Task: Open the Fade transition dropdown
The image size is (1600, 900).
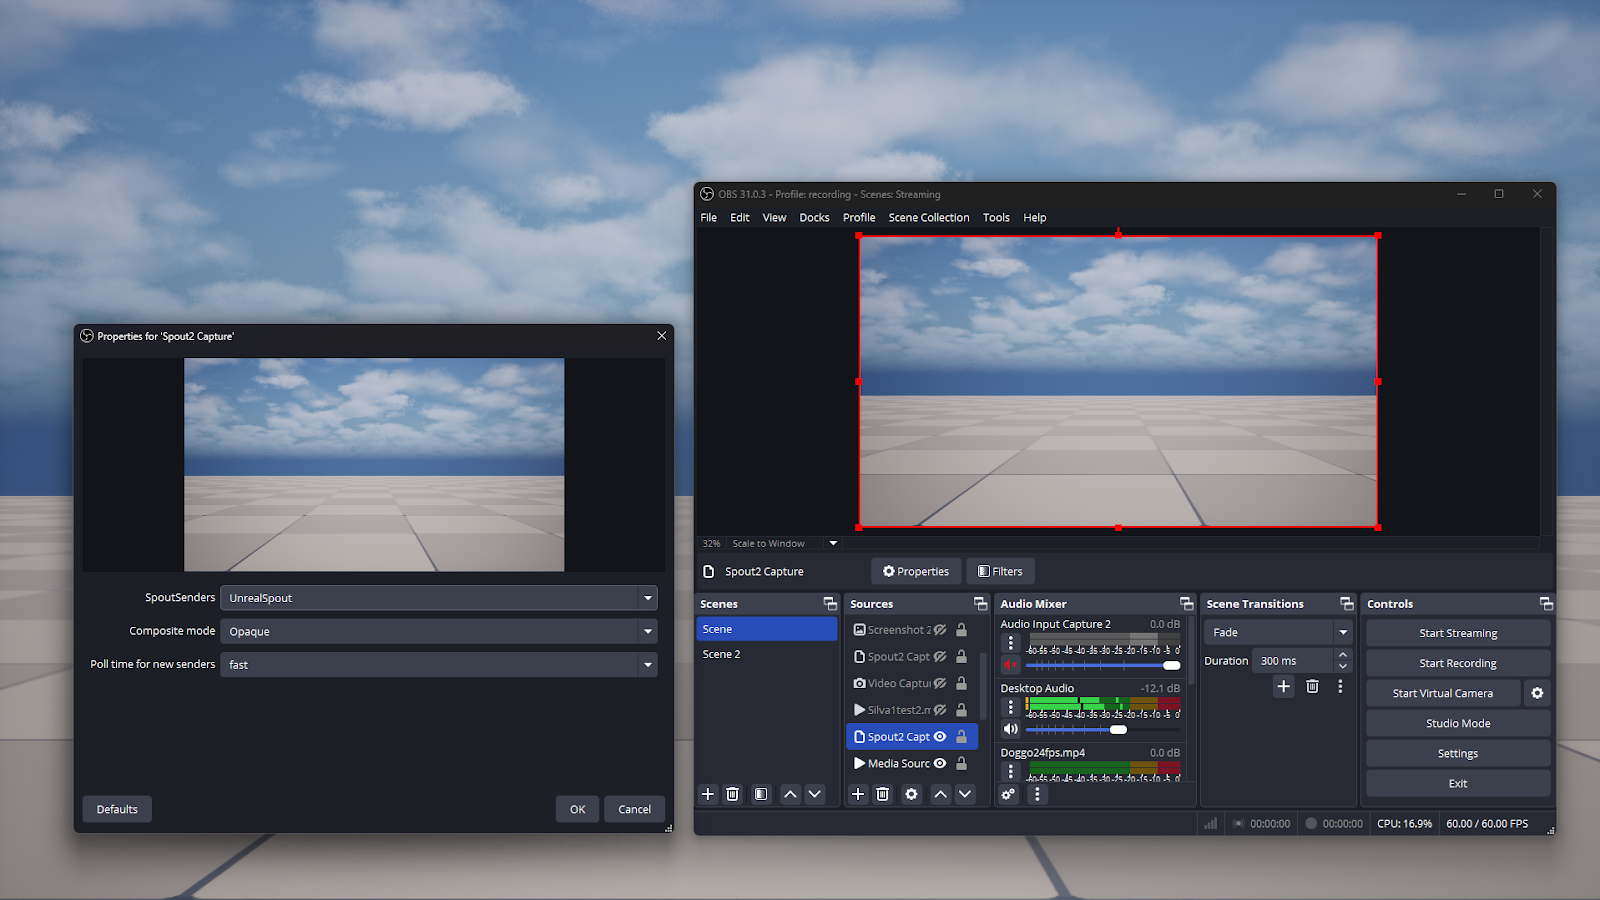Action: point(1278,632)
